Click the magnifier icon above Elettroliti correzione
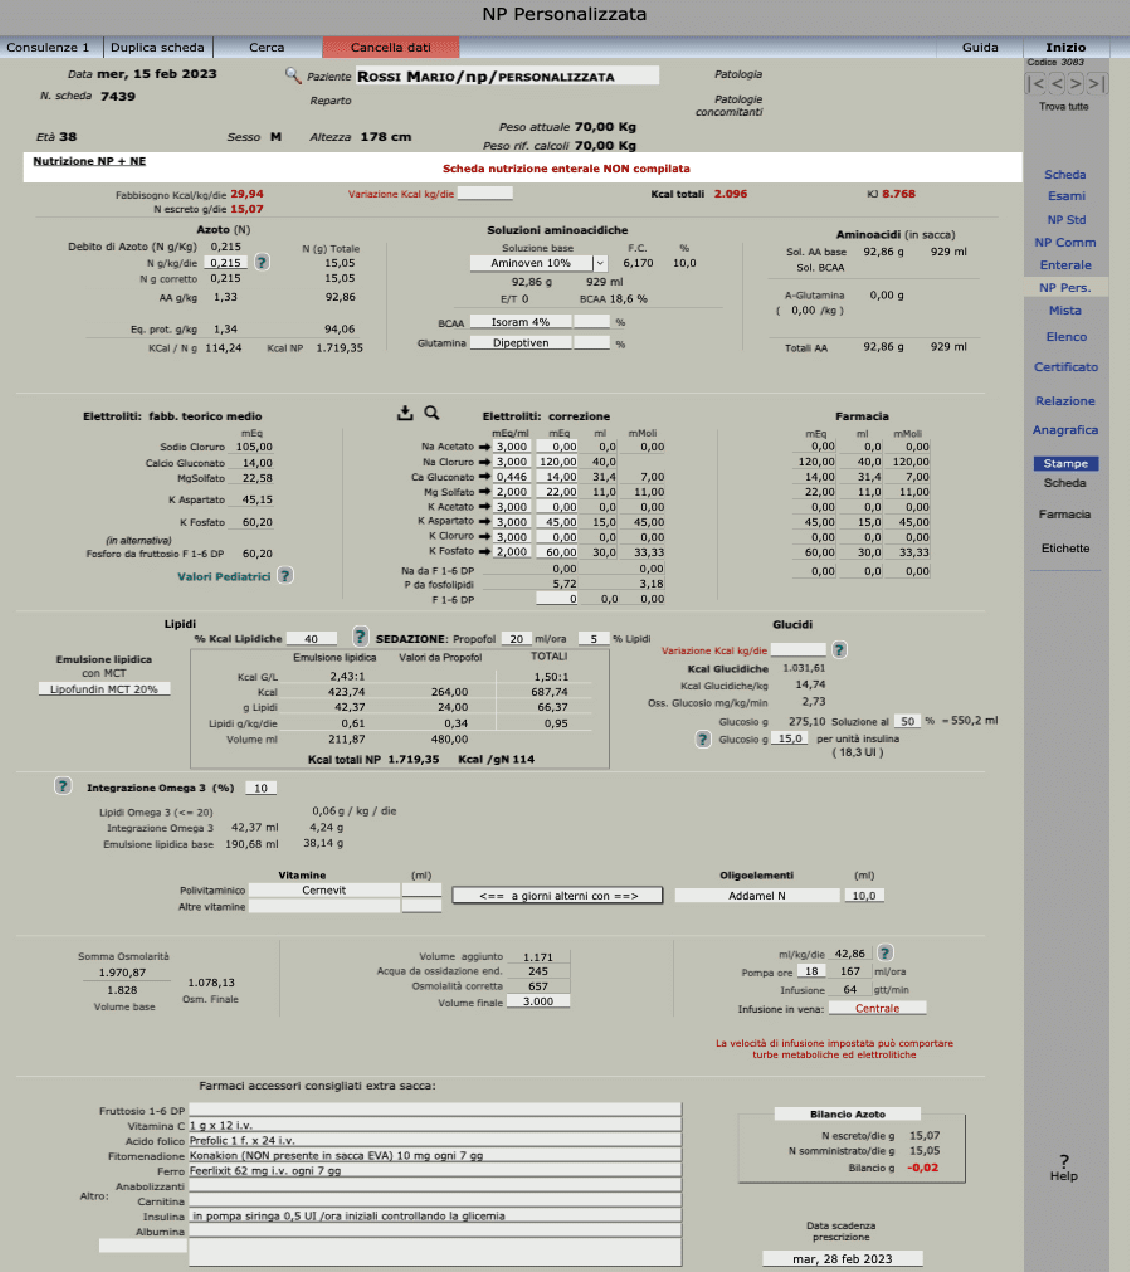Image resolution: width=1130 pixels, height=1272 pixels. tap(432, 412)
